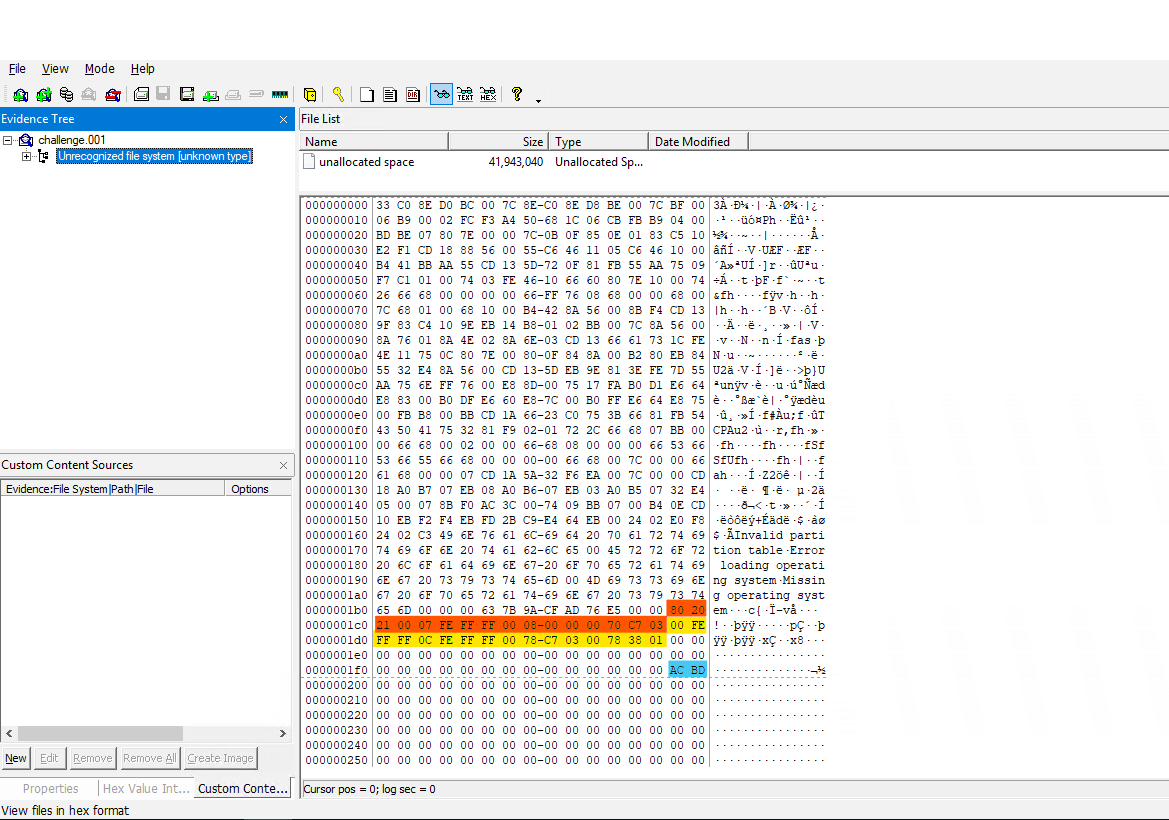This screenshot has height=820, width=1169.
Task: Click the Custom Content Sources horizontal scrollbar
Action: point(92,733)
